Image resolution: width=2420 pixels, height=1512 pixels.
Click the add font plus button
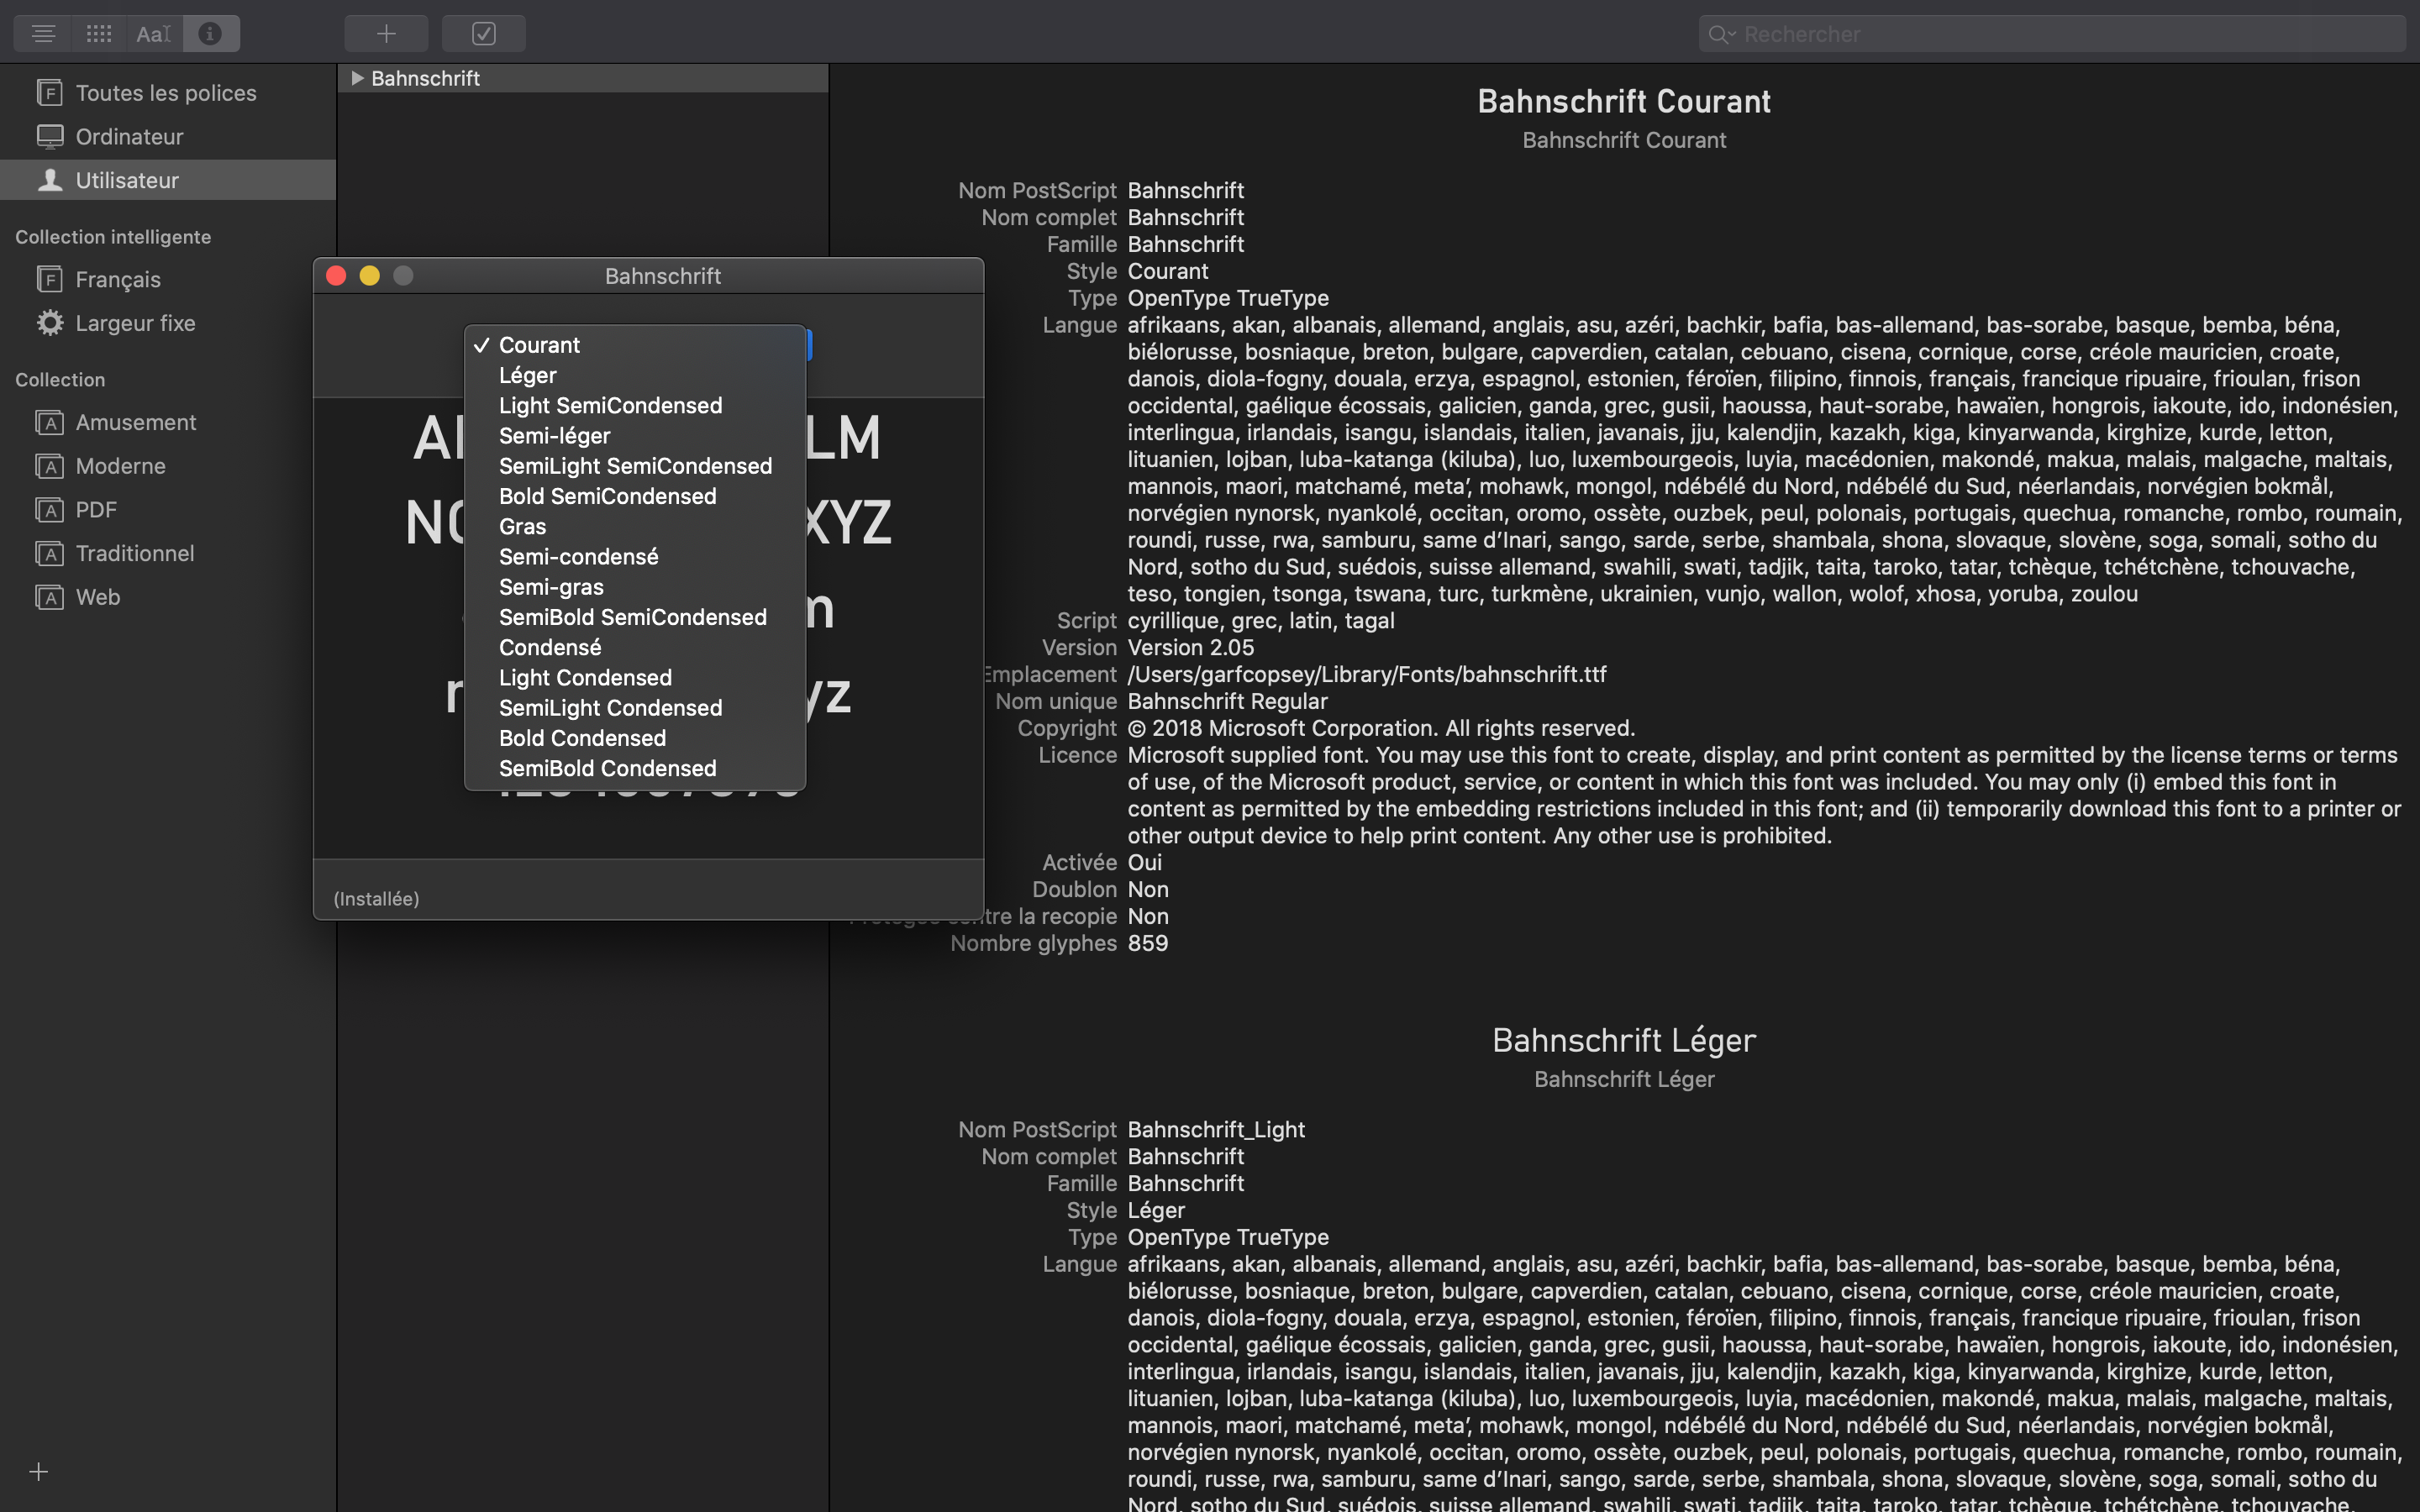click(386, 34)
